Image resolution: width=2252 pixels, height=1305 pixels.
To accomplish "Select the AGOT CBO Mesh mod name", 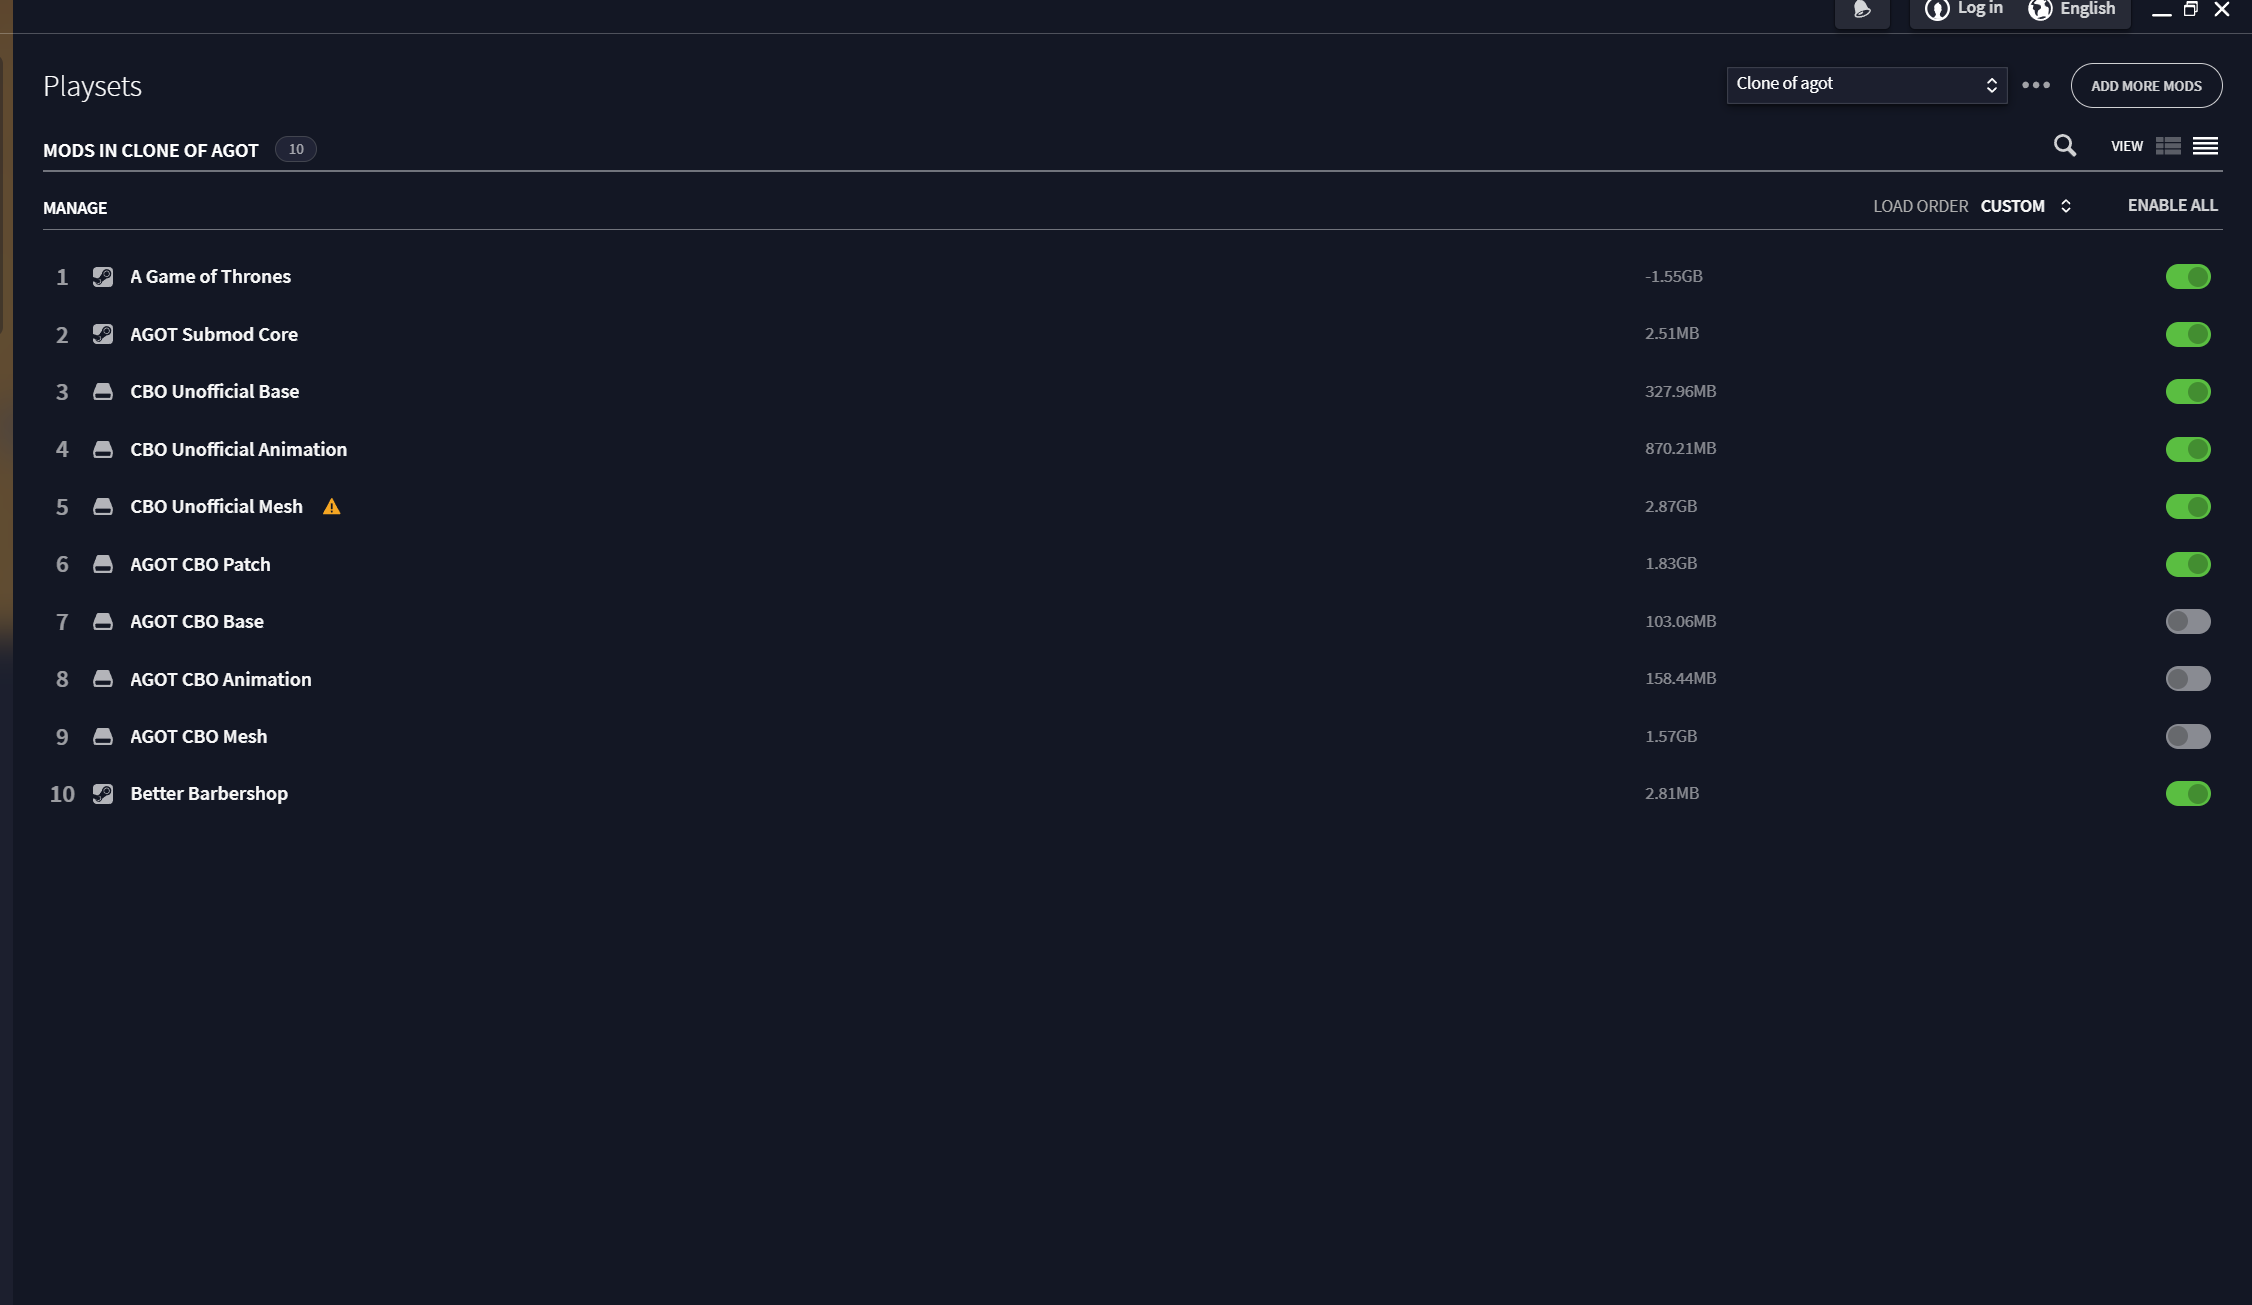I will pyautogui.click(x=199, y=737).
